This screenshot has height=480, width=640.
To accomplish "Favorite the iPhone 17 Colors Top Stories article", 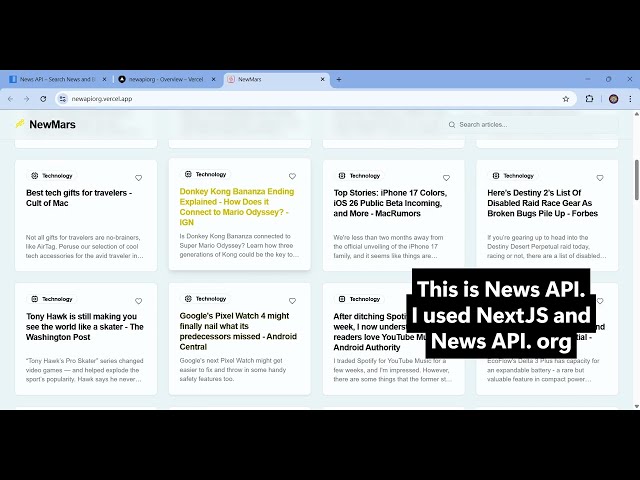I will point(446,178).
